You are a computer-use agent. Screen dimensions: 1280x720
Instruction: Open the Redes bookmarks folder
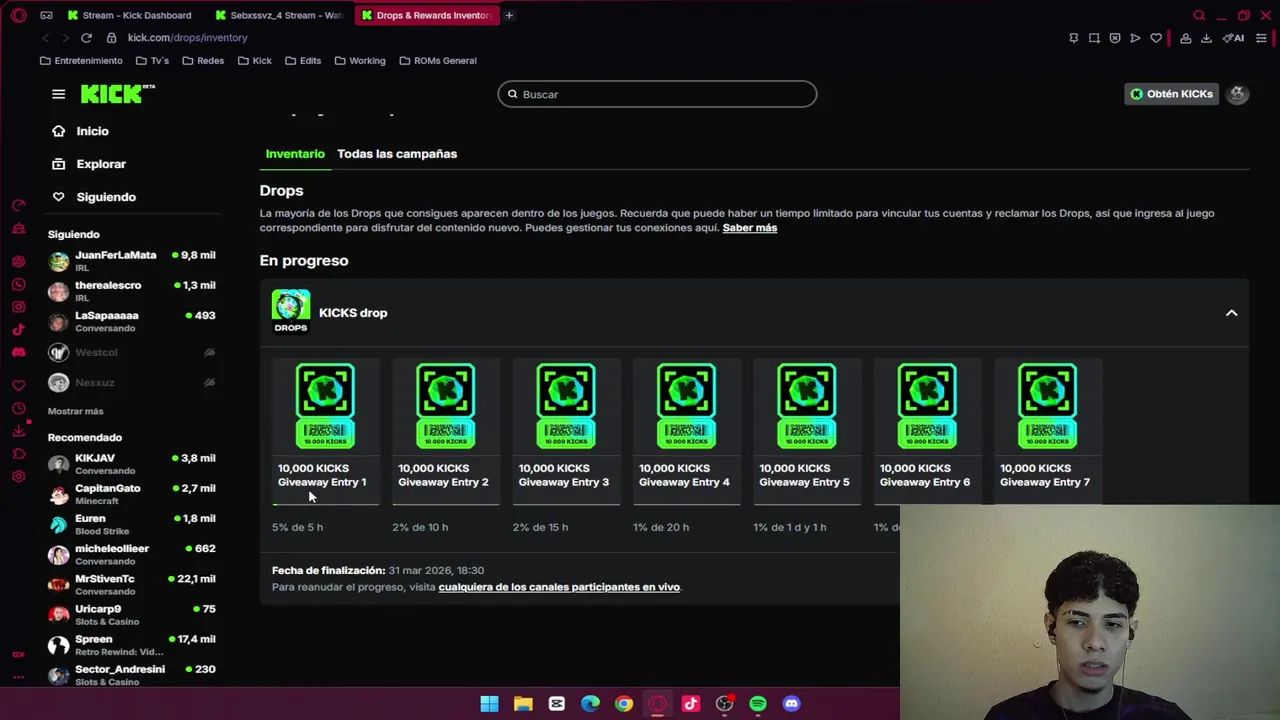203,61
